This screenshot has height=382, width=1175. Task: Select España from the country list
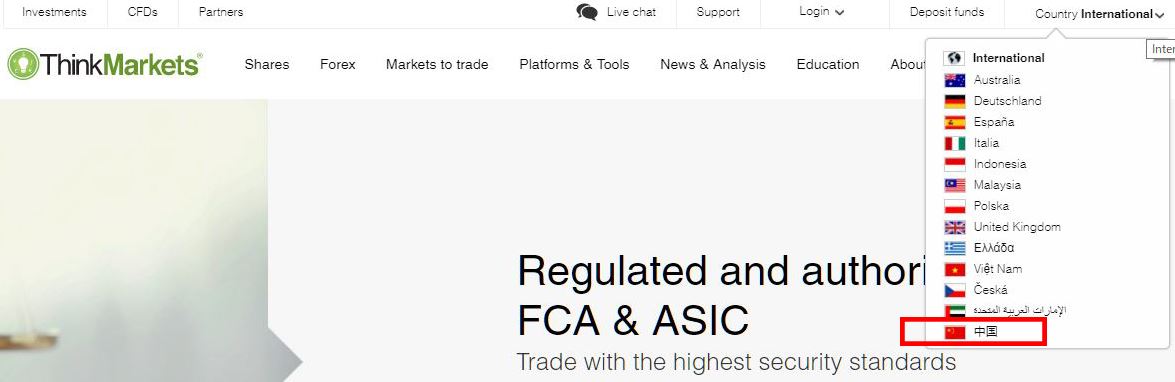(994, 122)
